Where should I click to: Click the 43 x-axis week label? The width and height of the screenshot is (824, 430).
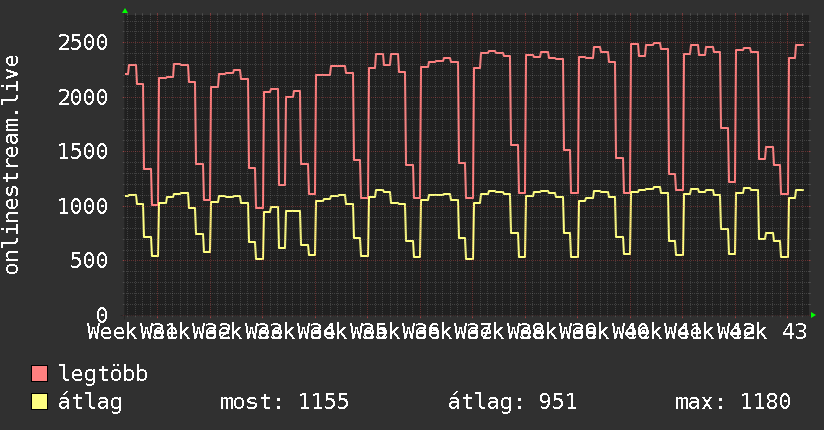point(794,332)
